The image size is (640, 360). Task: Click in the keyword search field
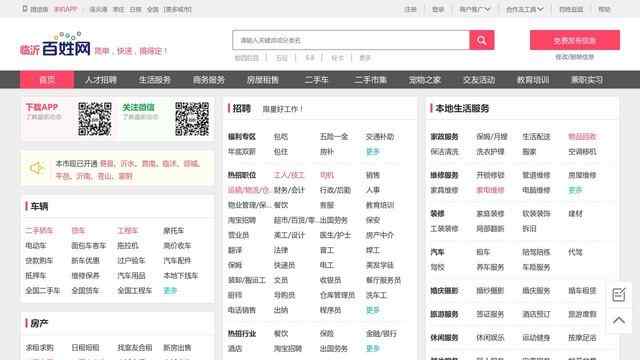(351, 40)
